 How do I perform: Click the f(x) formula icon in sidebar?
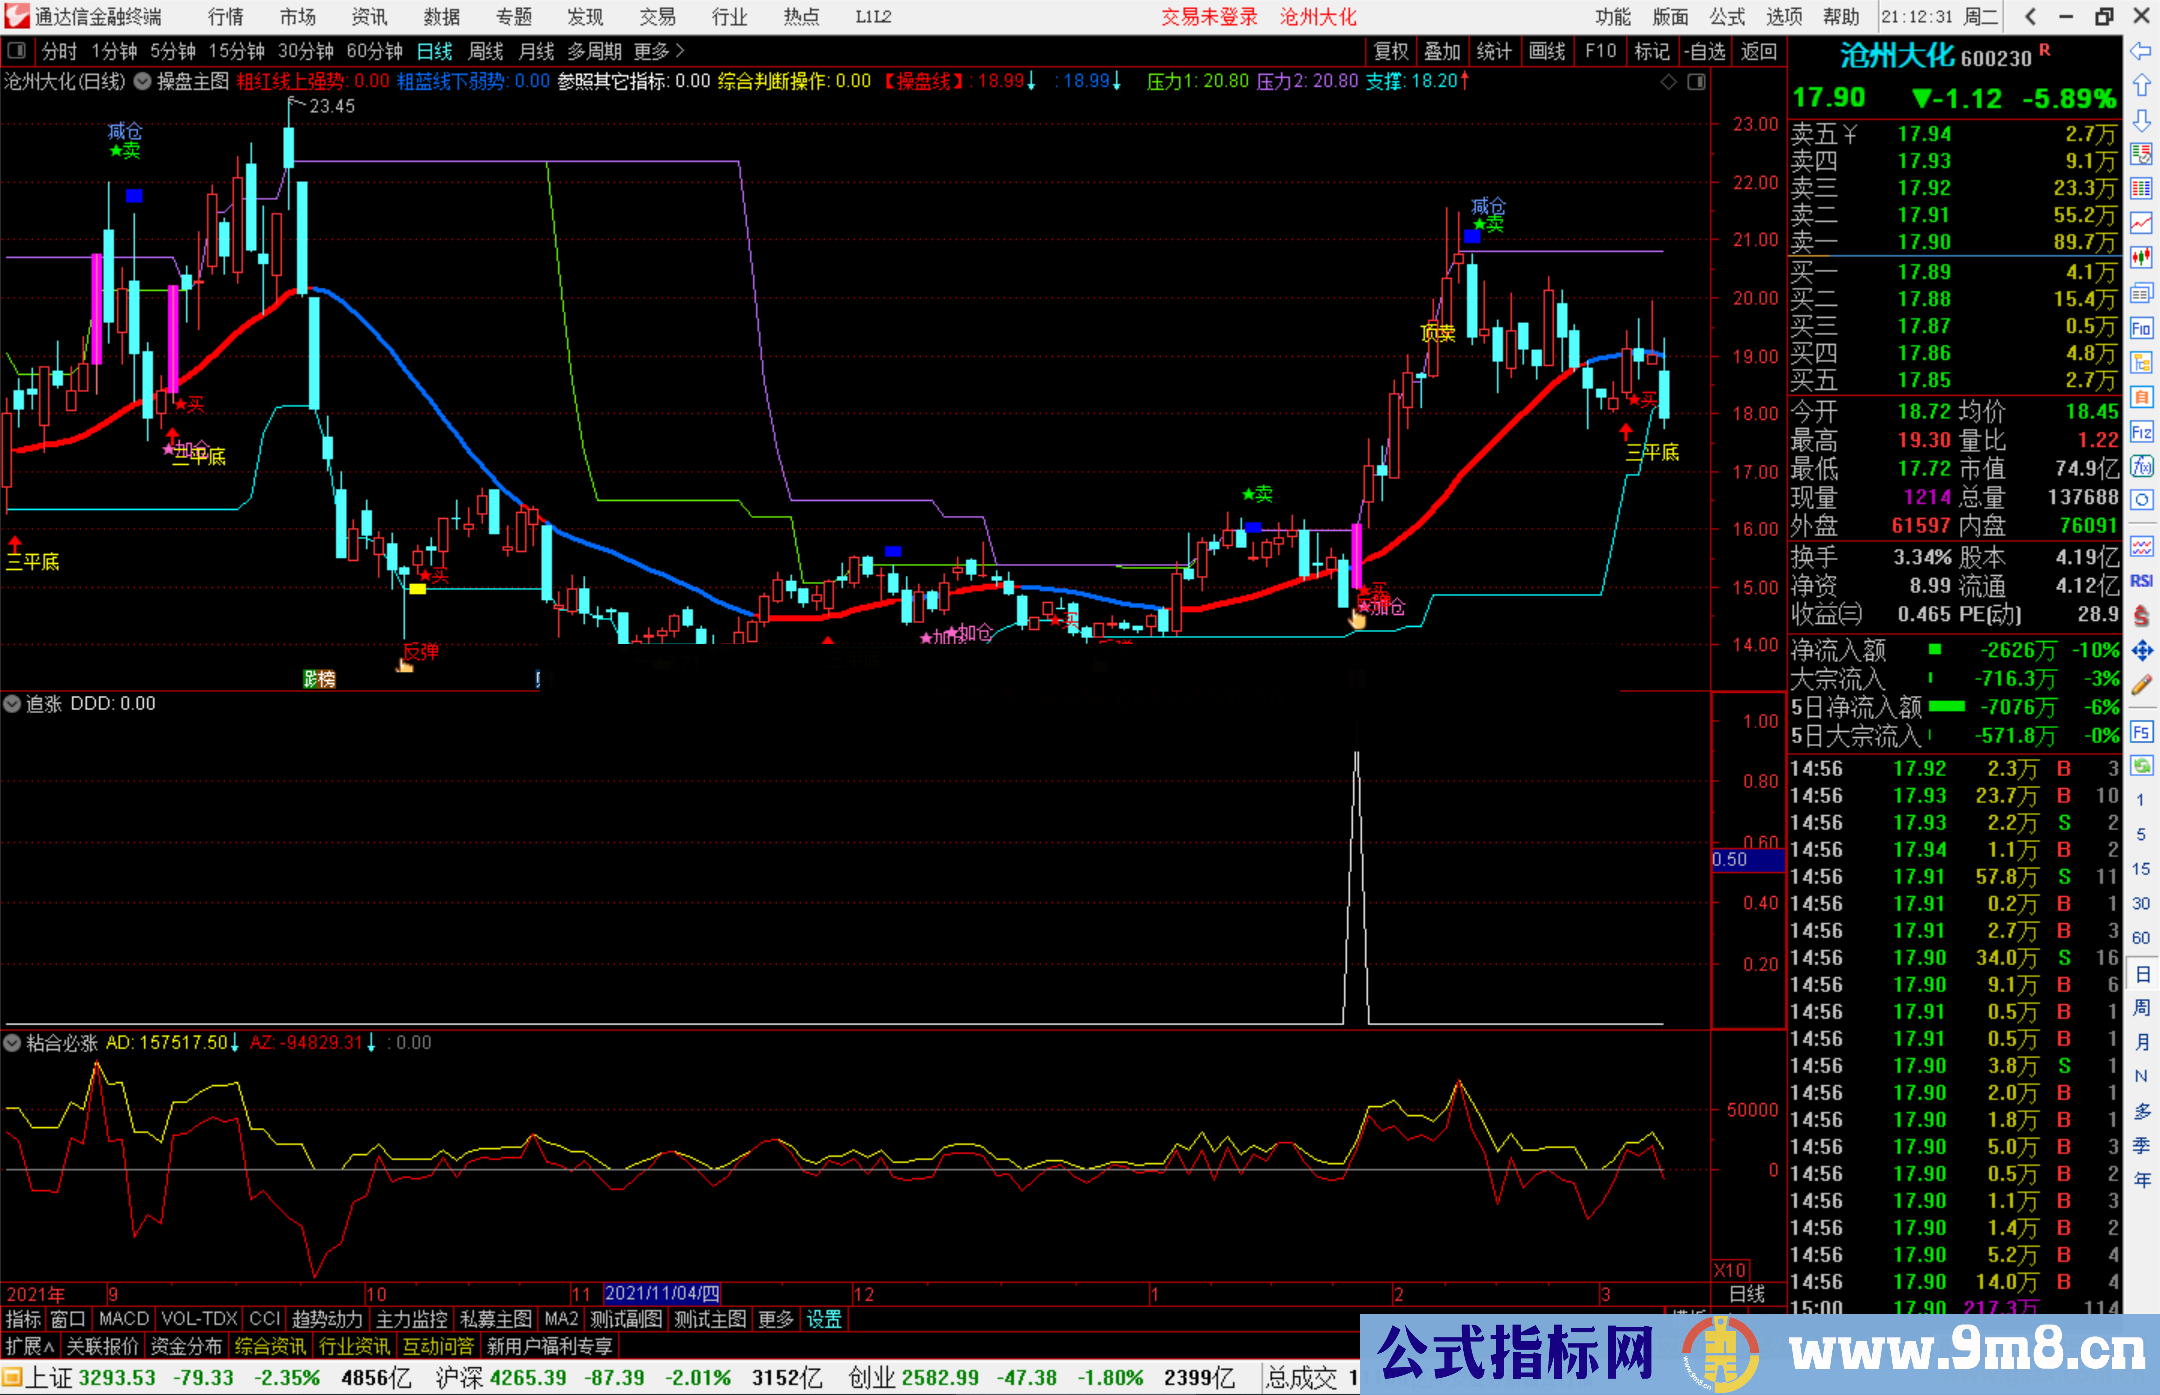point(2141,466)
